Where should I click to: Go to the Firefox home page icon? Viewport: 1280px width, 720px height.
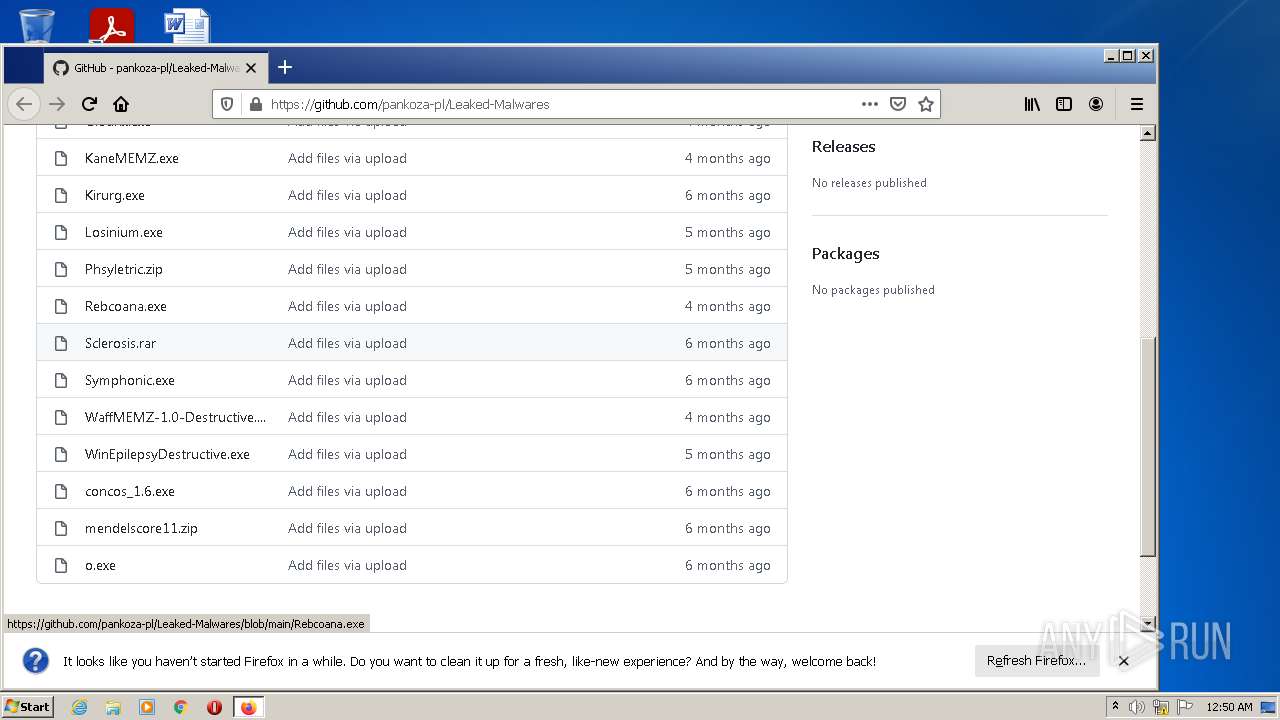pos(121,104)
